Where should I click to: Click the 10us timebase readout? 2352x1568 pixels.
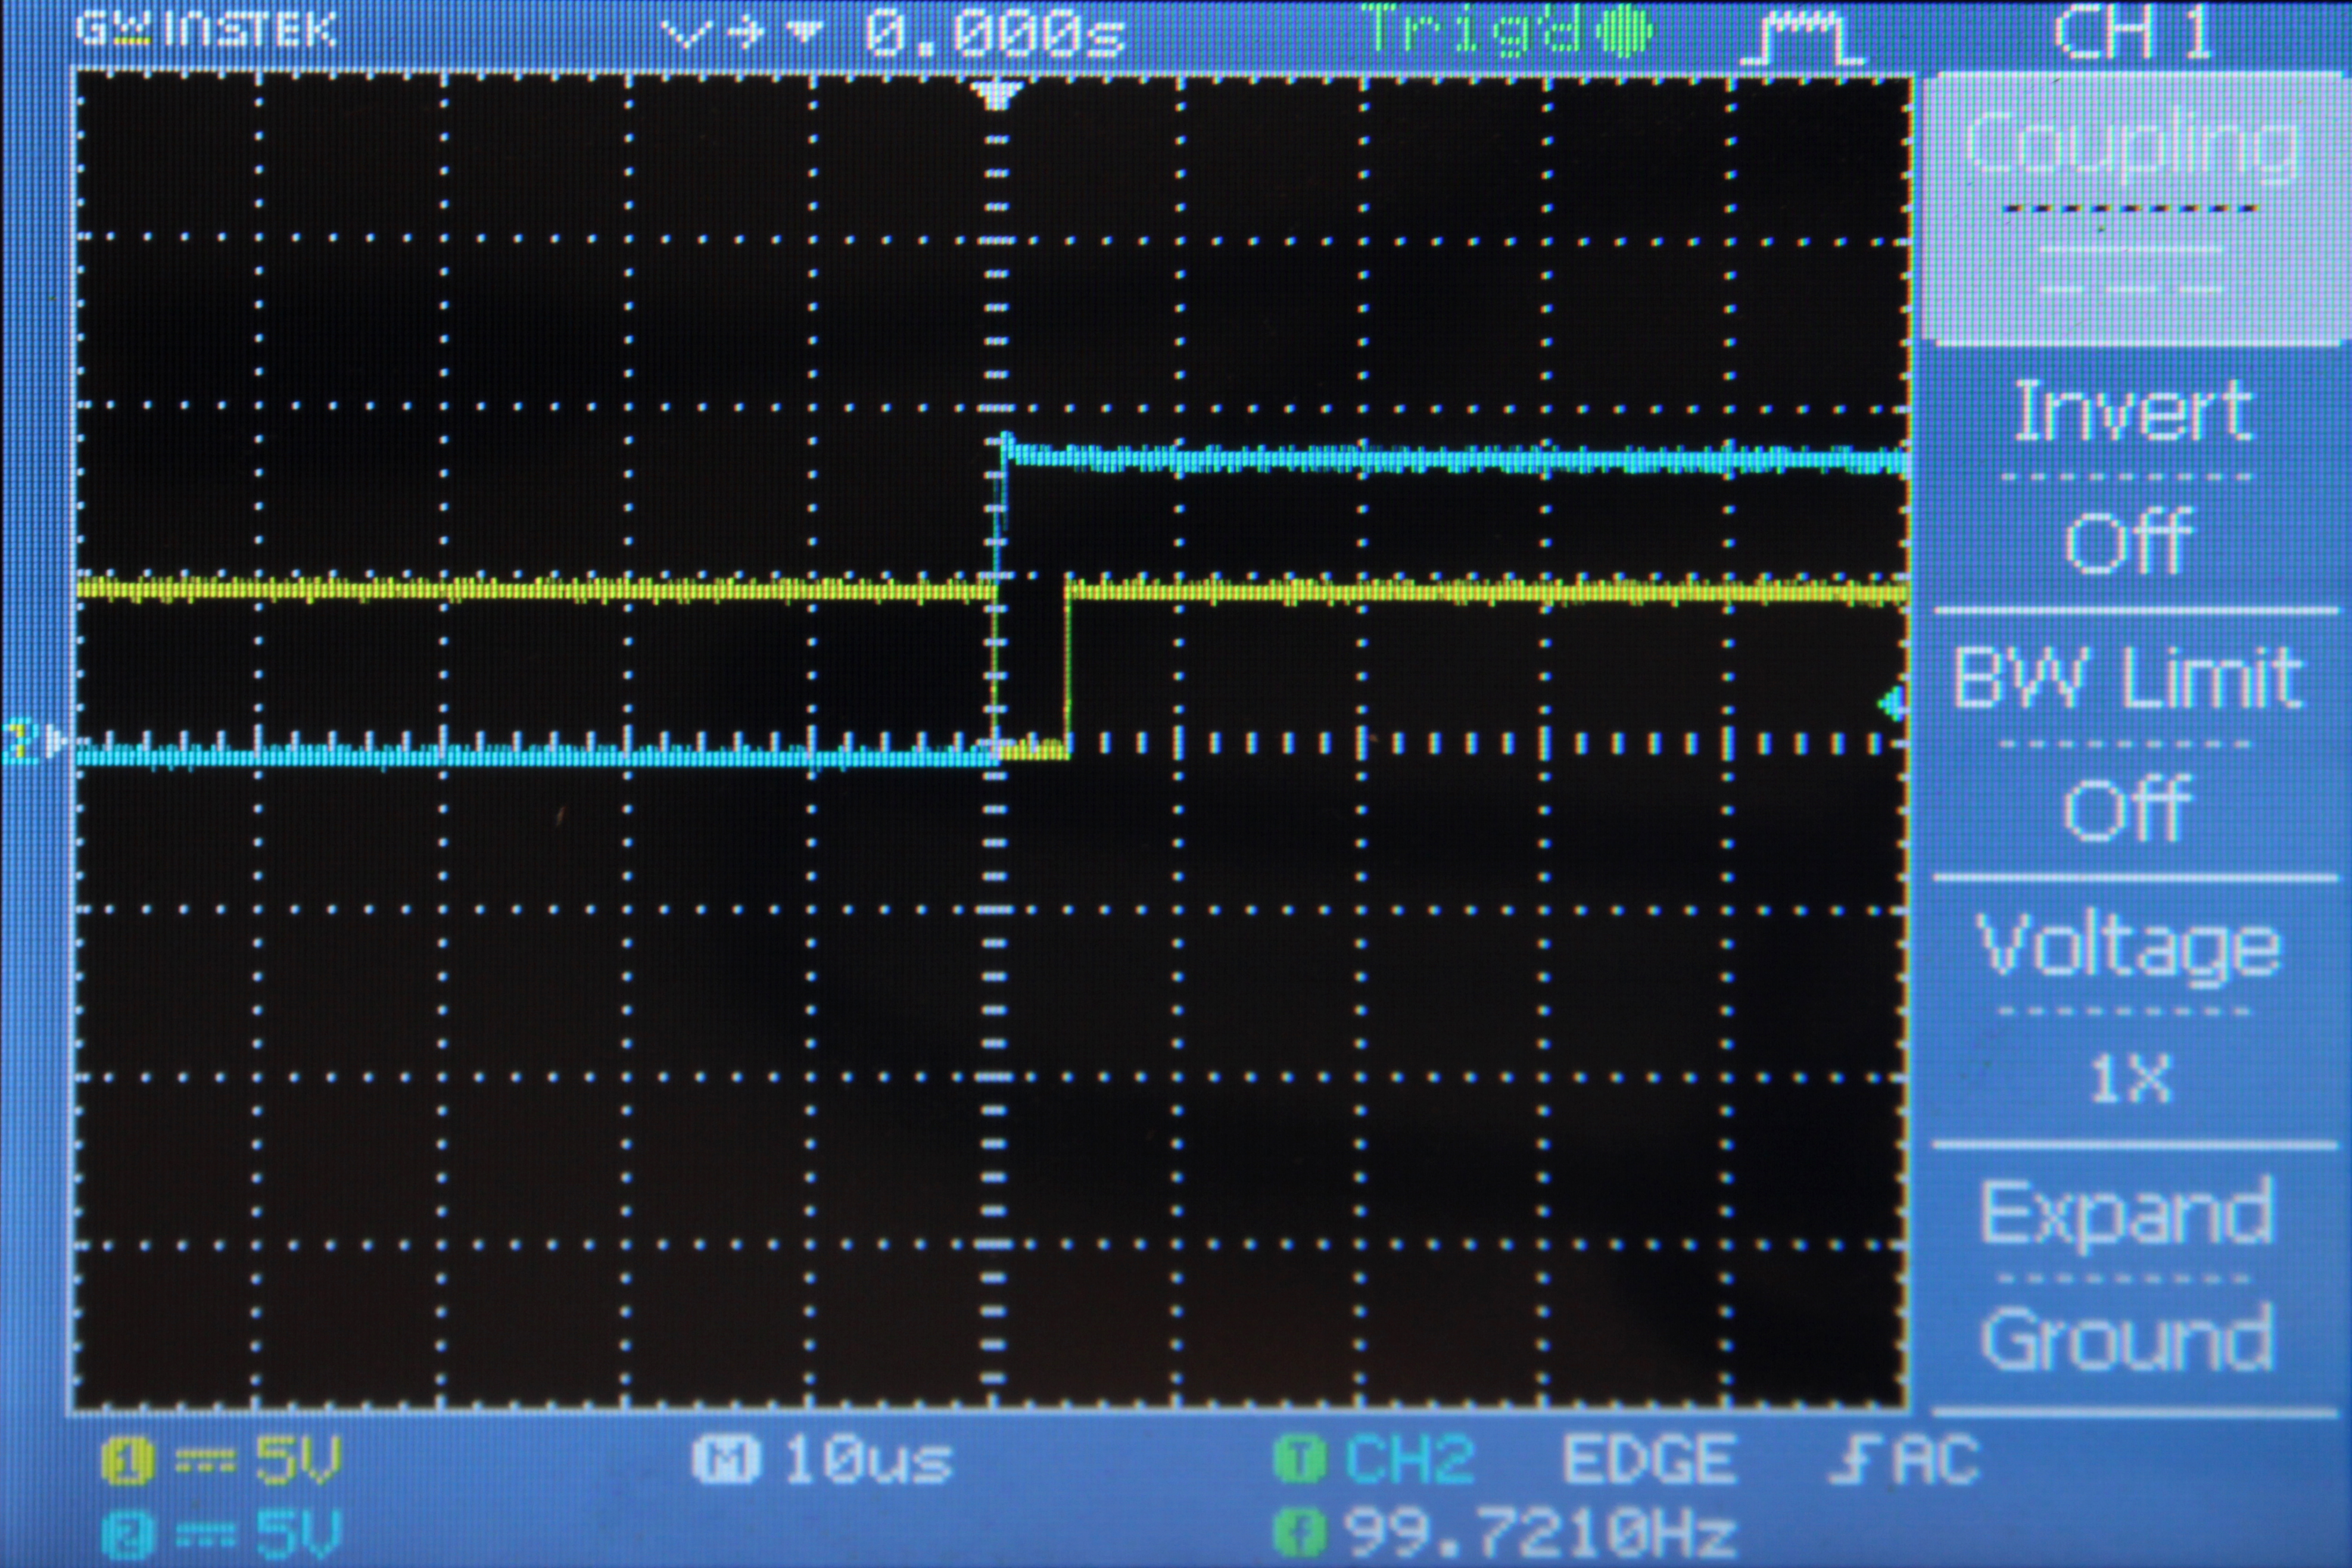coord(868,1461)
